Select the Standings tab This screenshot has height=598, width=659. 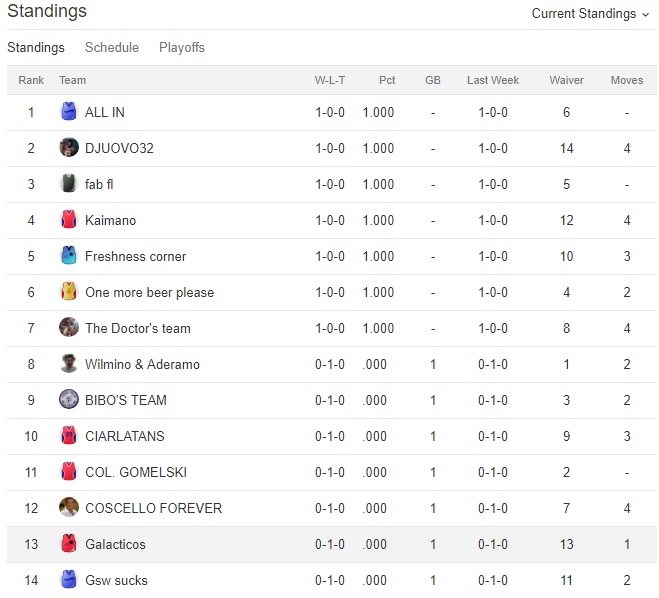tap(36, 47)
